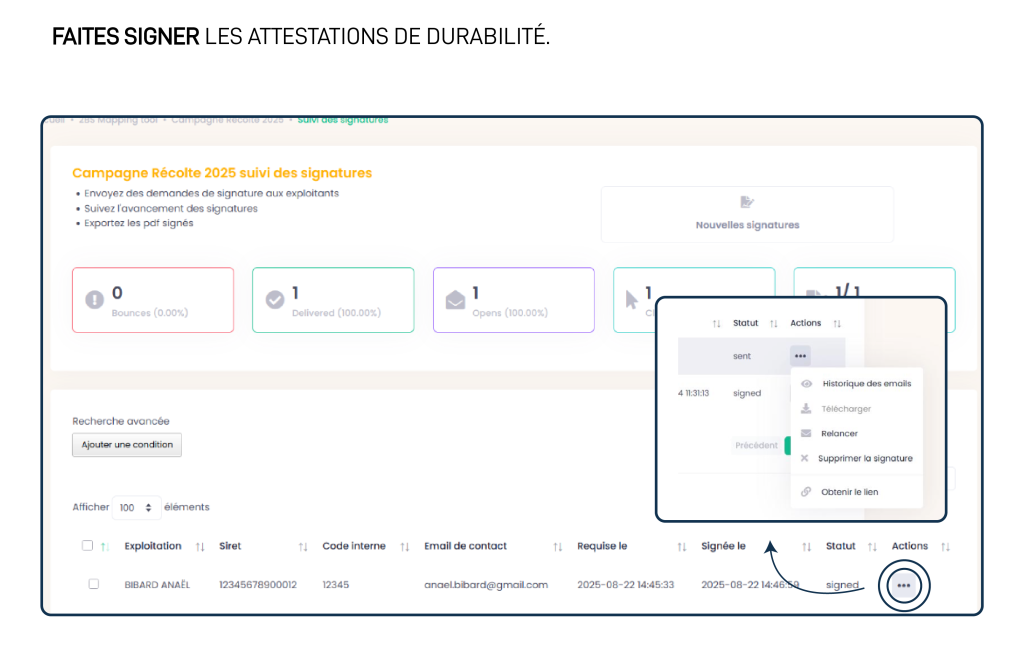The image size is (1024, 649).
Task: Click the X icon for Supprimer la signature
Action: tap(805, 458)
